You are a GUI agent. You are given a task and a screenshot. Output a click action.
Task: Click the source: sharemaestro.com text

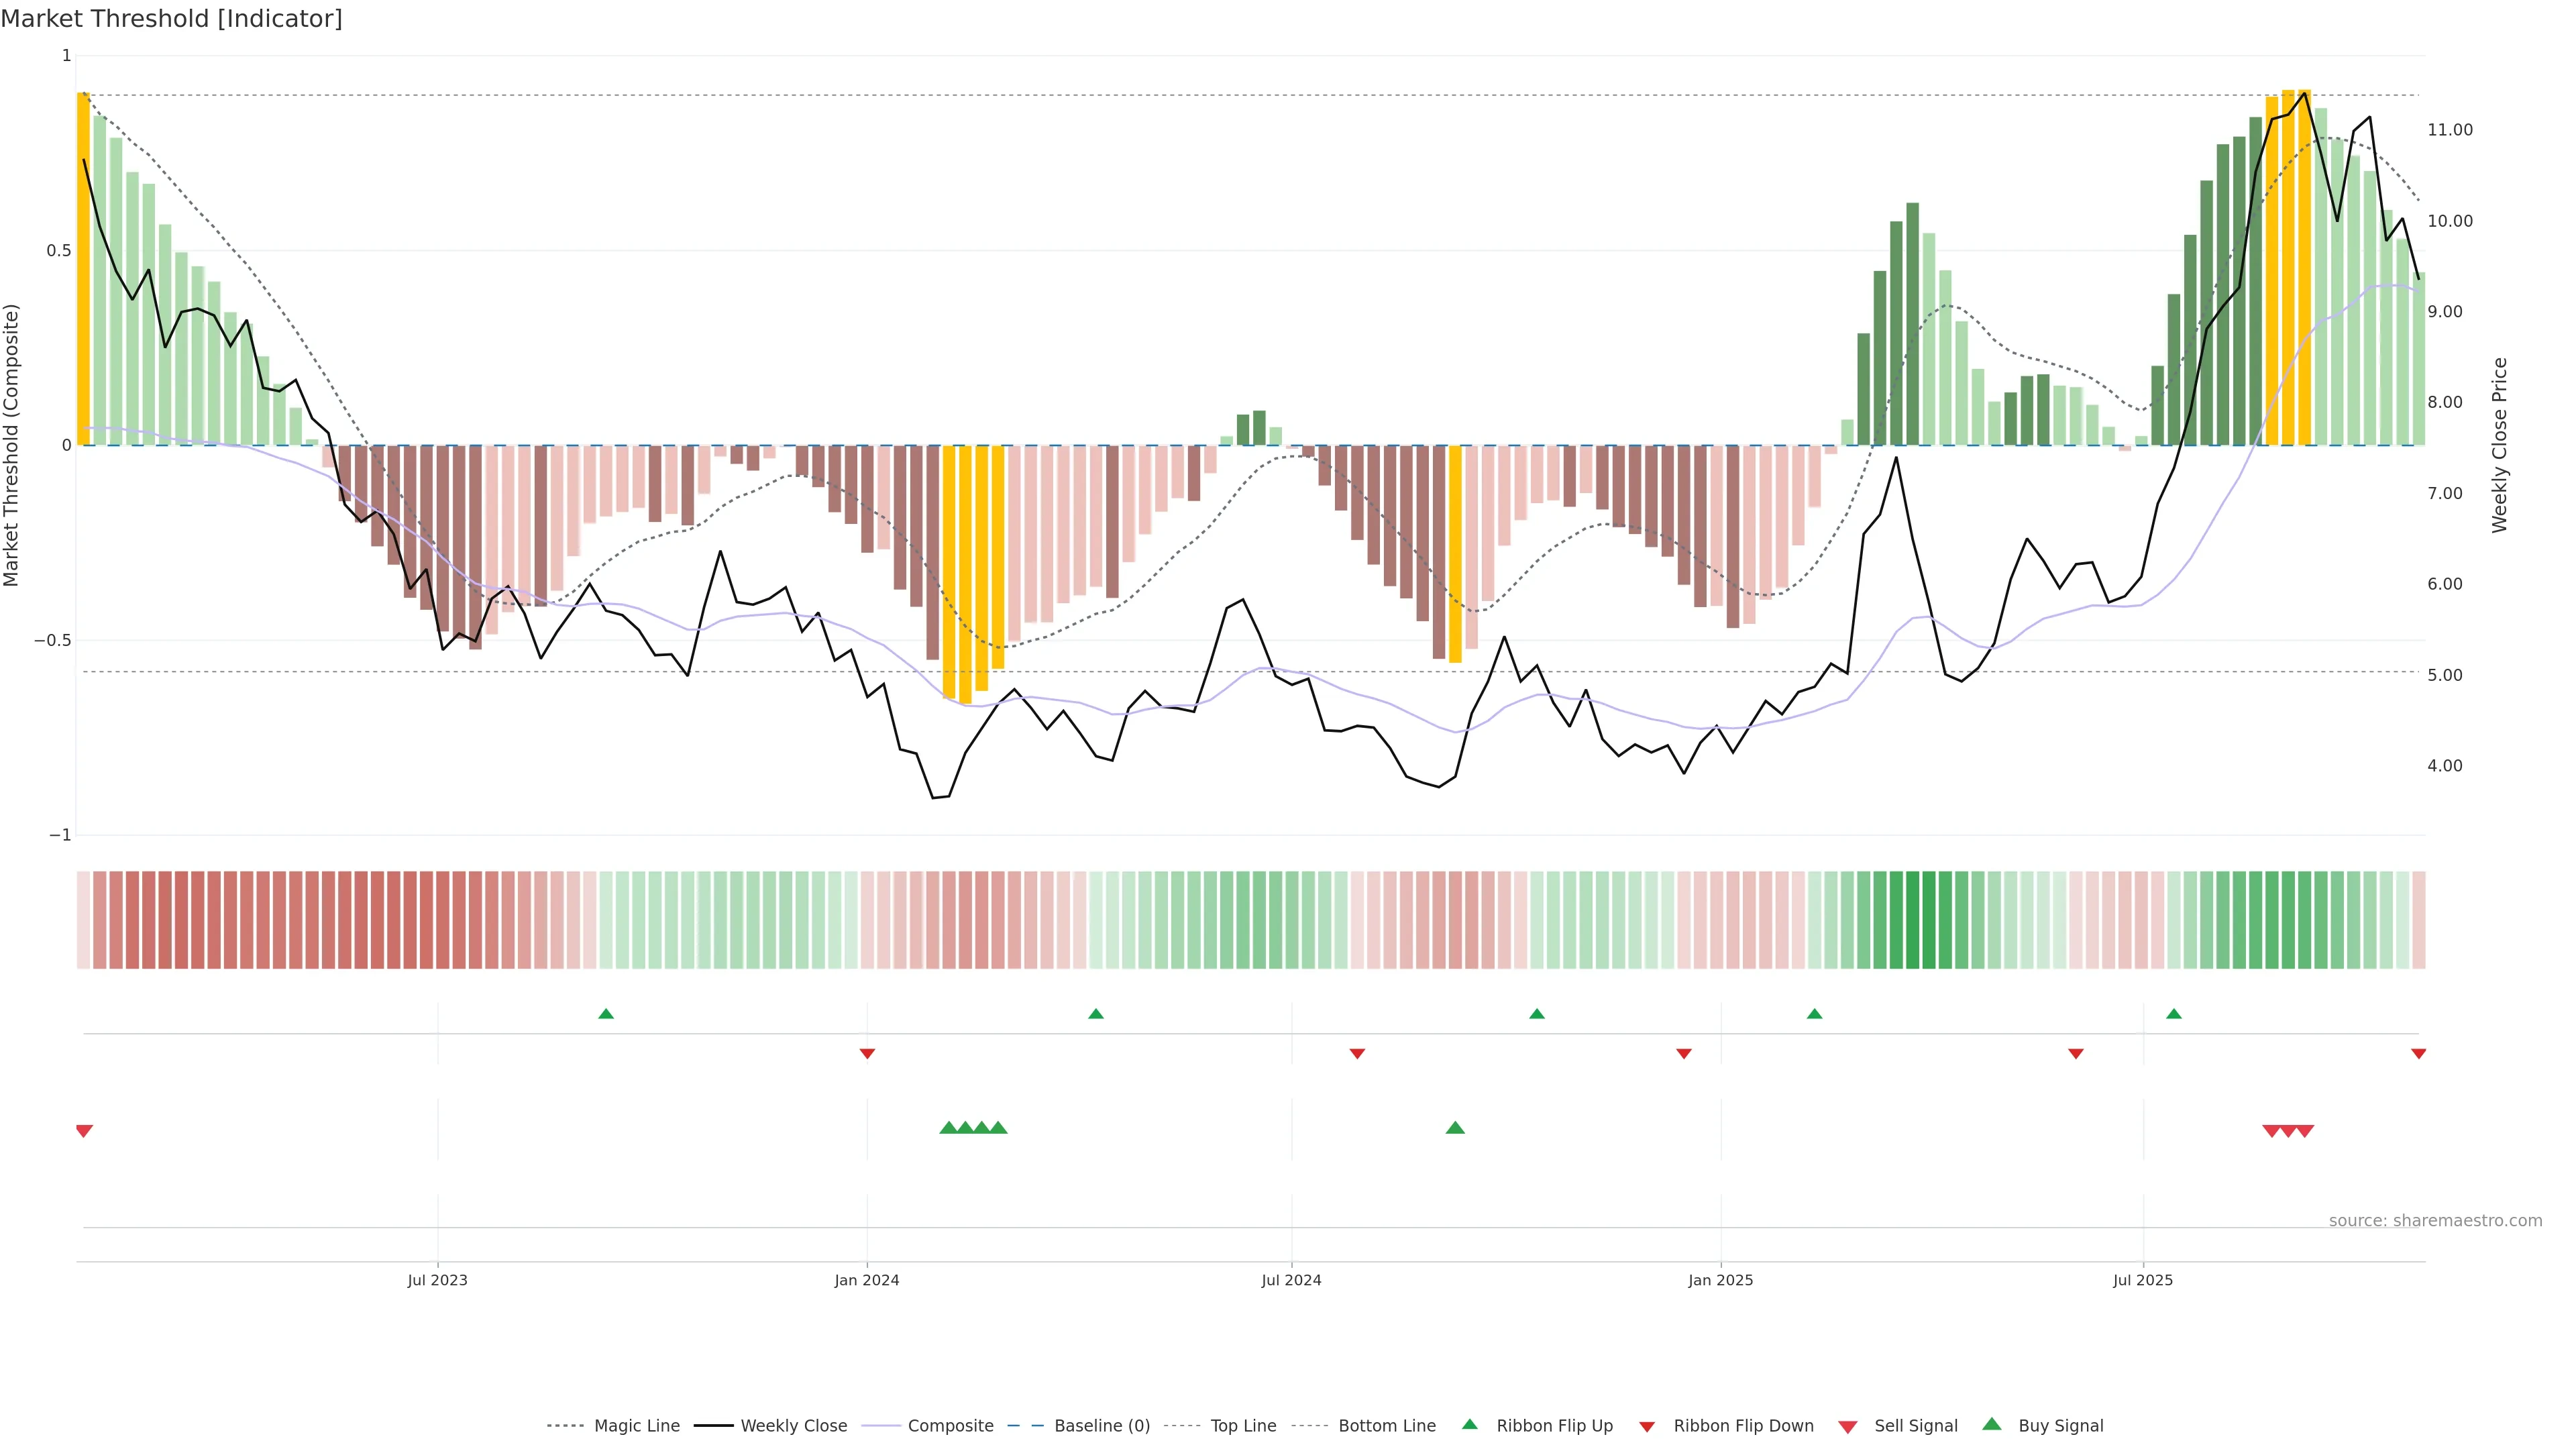[x=2435, y=1221]
